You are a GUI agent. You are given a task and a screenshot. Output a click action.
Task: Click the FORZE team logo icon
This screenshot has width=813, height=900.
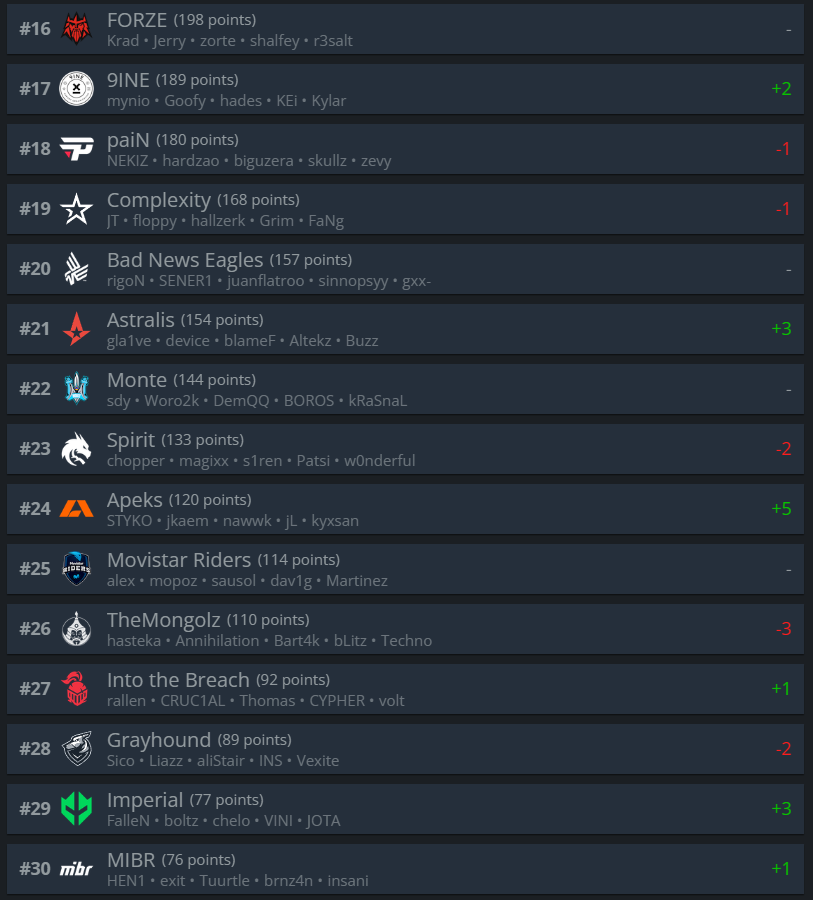point(76,29)
